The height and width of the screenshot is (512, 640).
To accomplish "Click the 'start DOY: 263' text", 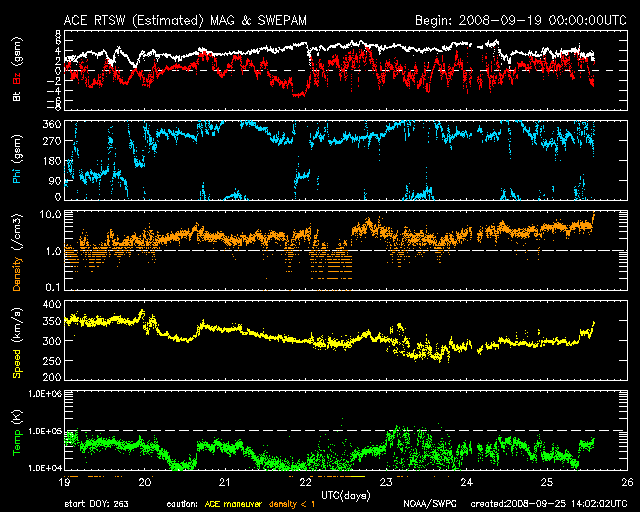I will pyautogui.click(x=96, y=504).
